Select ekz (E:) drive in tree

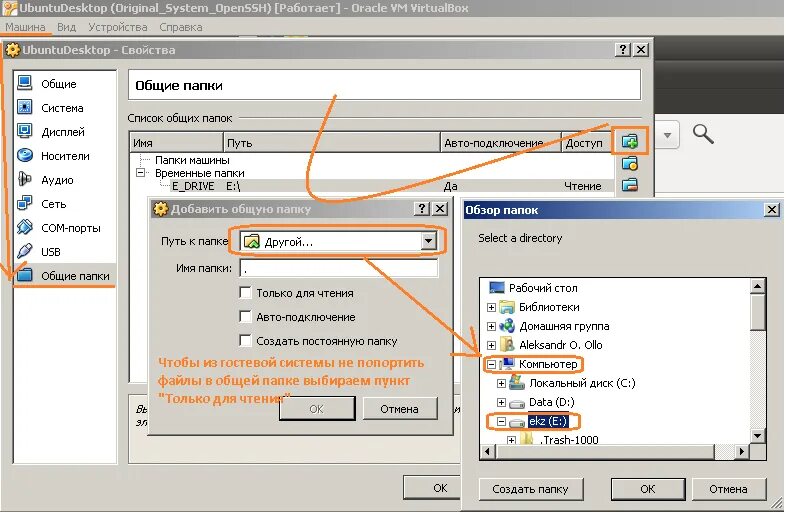point(548,421)
